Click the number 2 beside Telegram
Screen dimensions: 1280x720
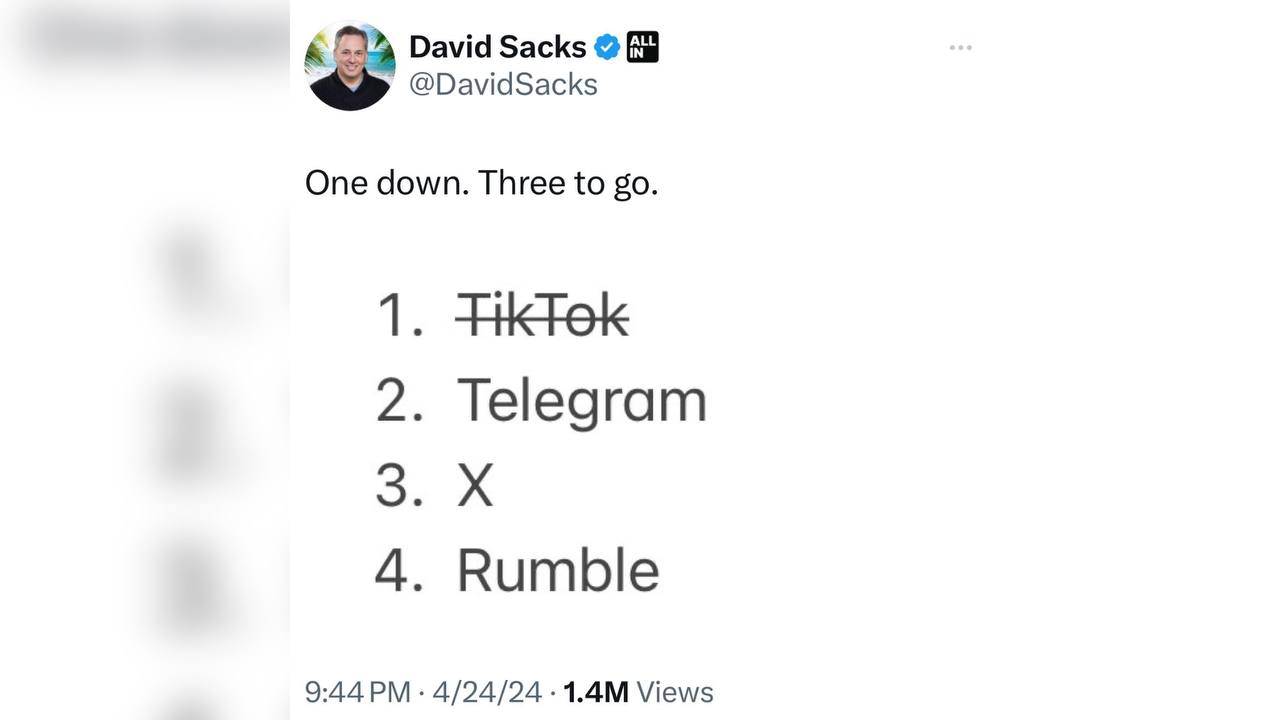click(x=399, y=401)
